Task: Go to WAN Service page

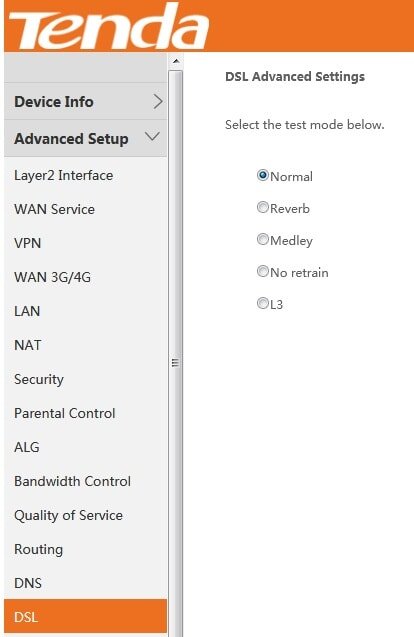Action: (54, 209)
